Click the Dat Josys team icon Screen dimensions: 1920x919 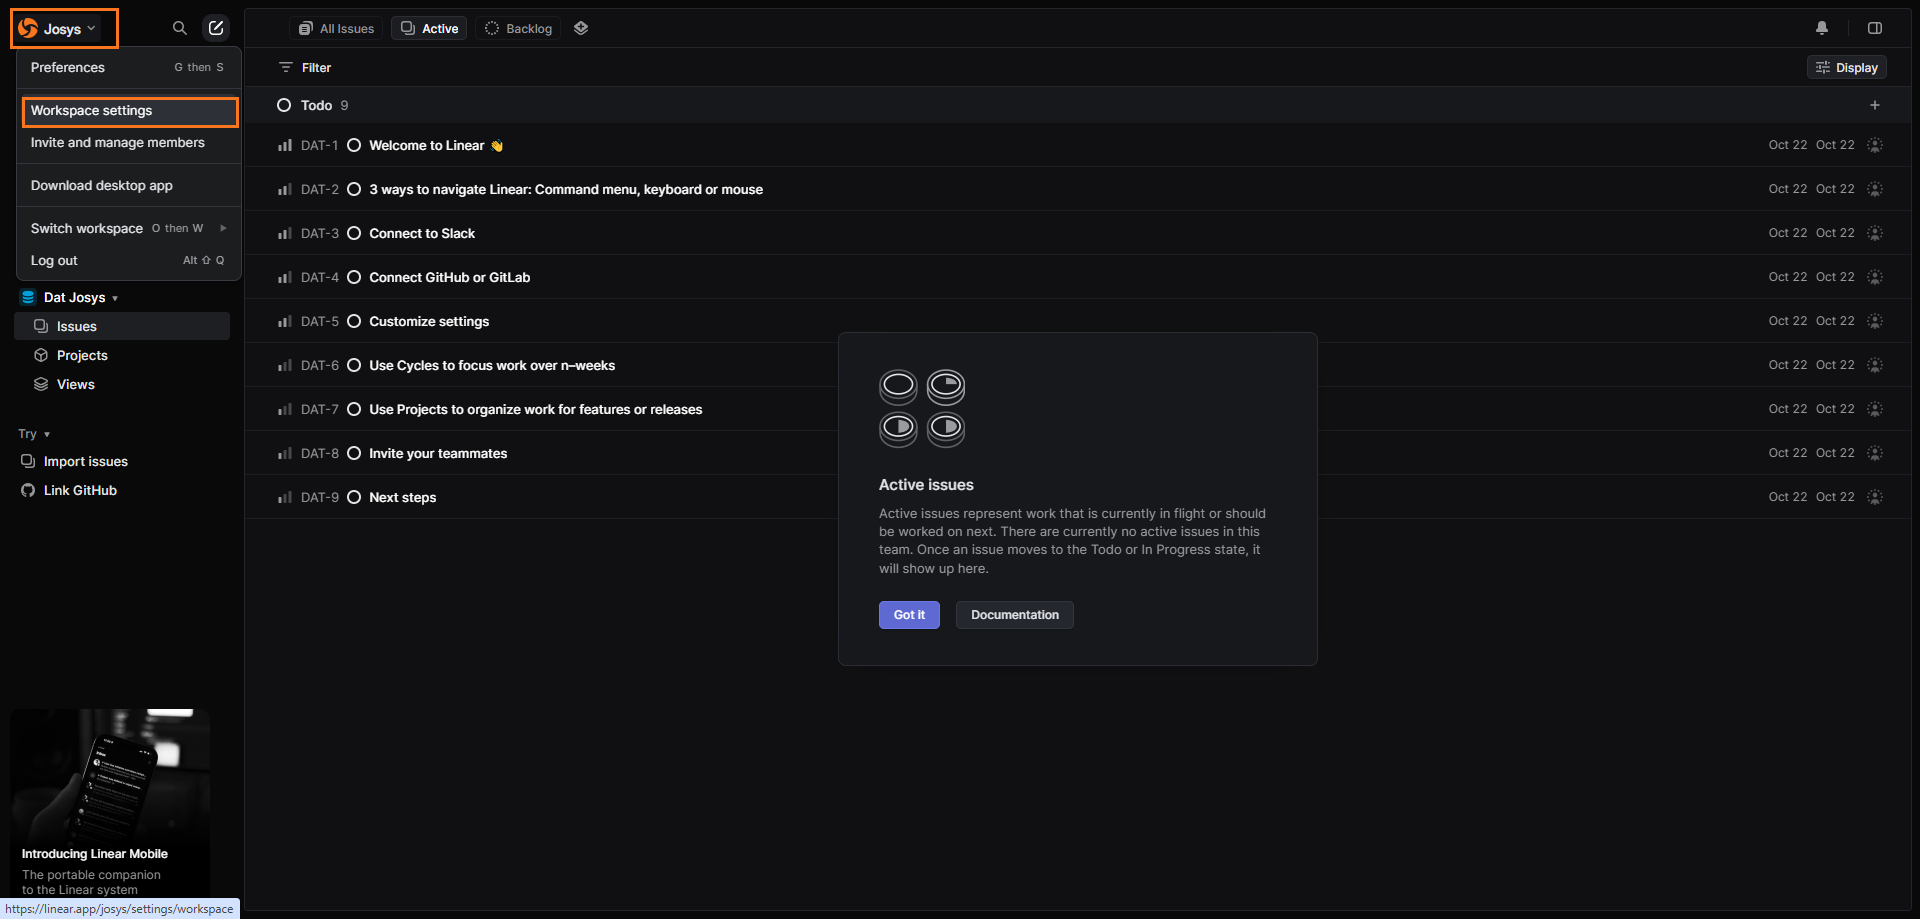pyautogui.click(x=28, y=297)
